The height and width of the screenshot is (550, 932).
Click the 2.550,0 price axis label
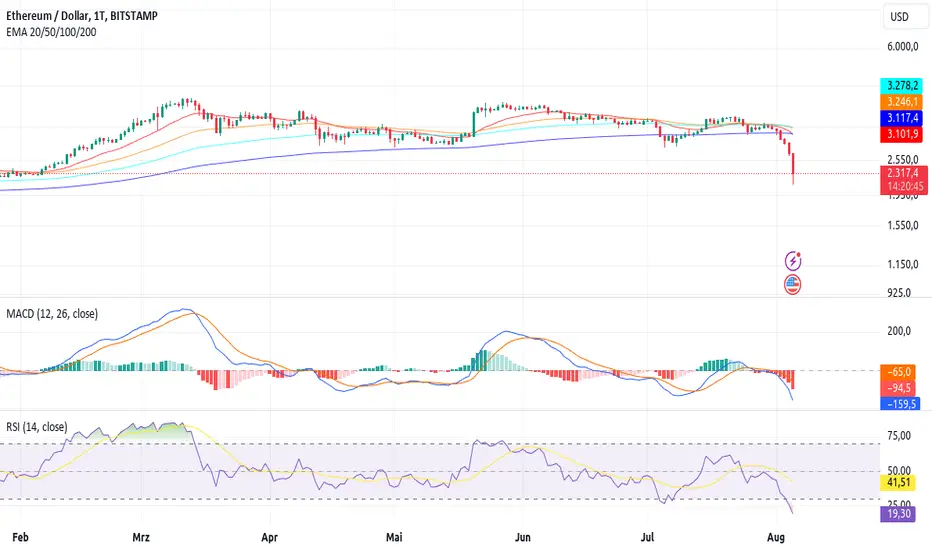(902, 159)
